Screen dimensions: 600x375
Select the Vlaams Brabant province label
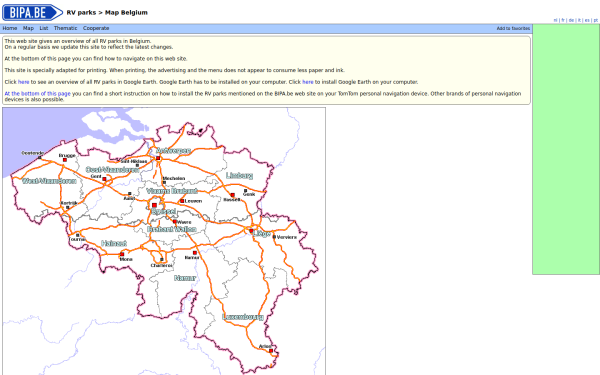tap(172, 191)
